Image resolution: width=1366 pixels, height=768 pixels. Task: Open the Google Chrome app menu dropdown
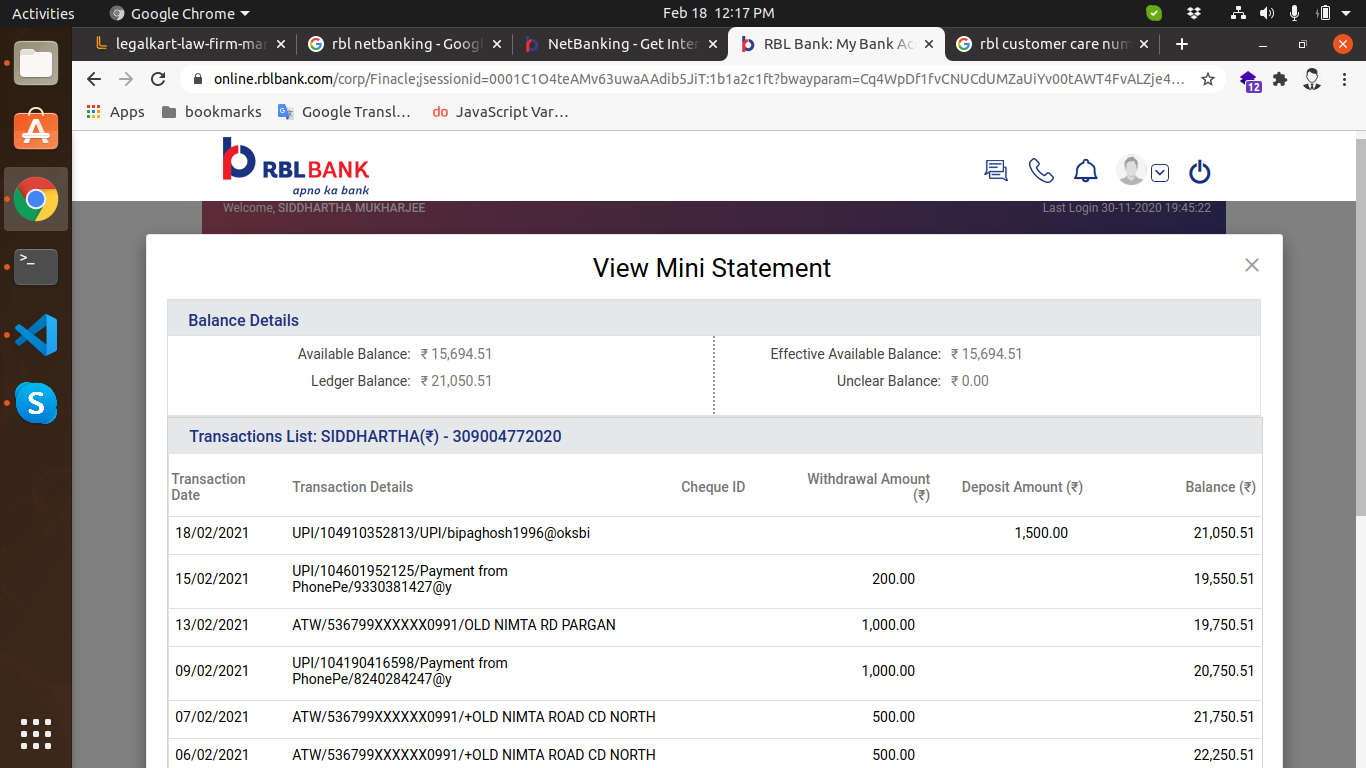(x=180, y=14)
